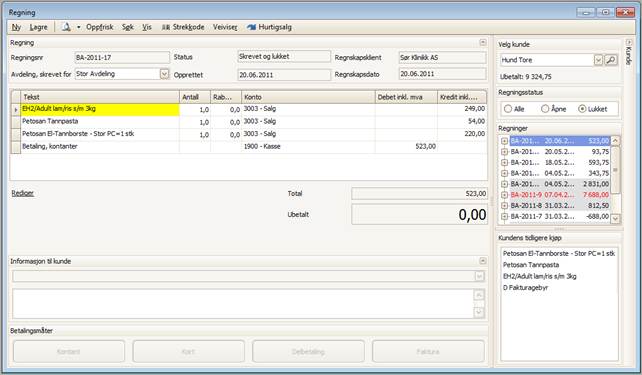This screenshot has height=375, width=642.
Task: Open the Søk menu
Action: (x=128, y=27)
